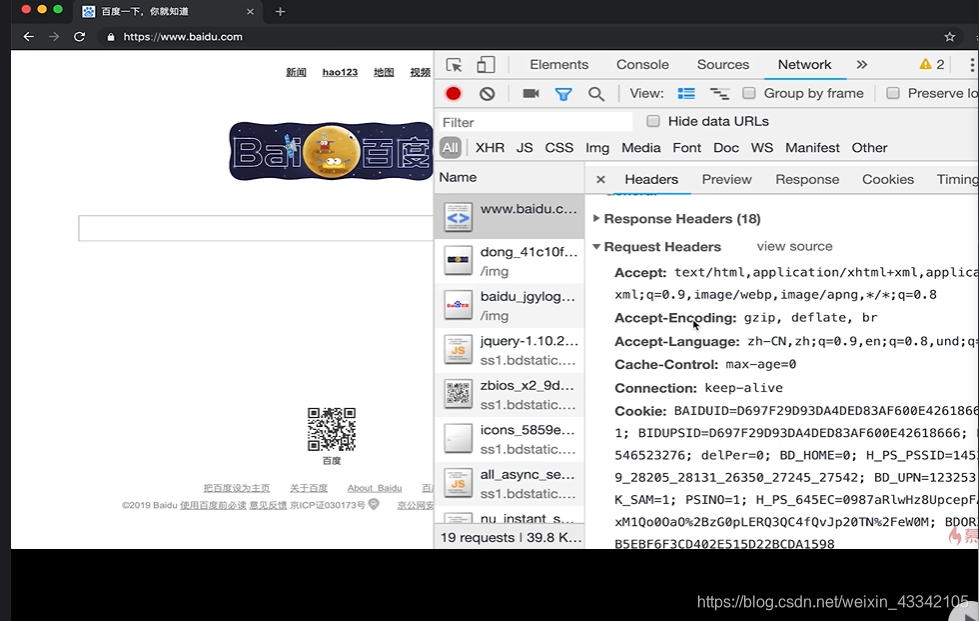Switch to the Cookies detail tab

888,180
